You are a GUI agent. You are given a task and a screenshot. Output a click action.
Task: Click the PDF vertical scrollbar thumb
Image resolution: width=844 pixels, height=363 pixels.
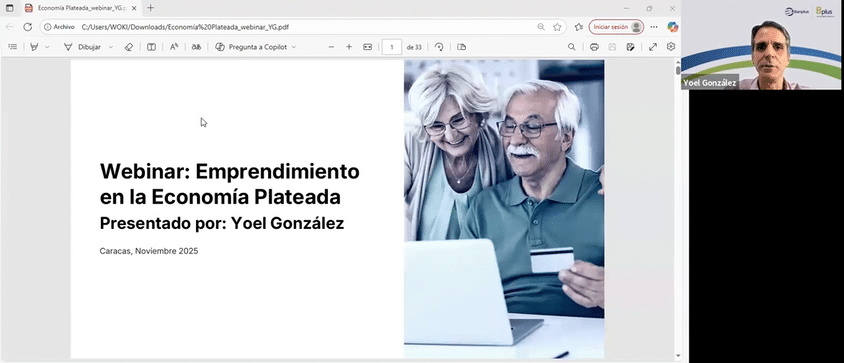(x=678, y=71)
